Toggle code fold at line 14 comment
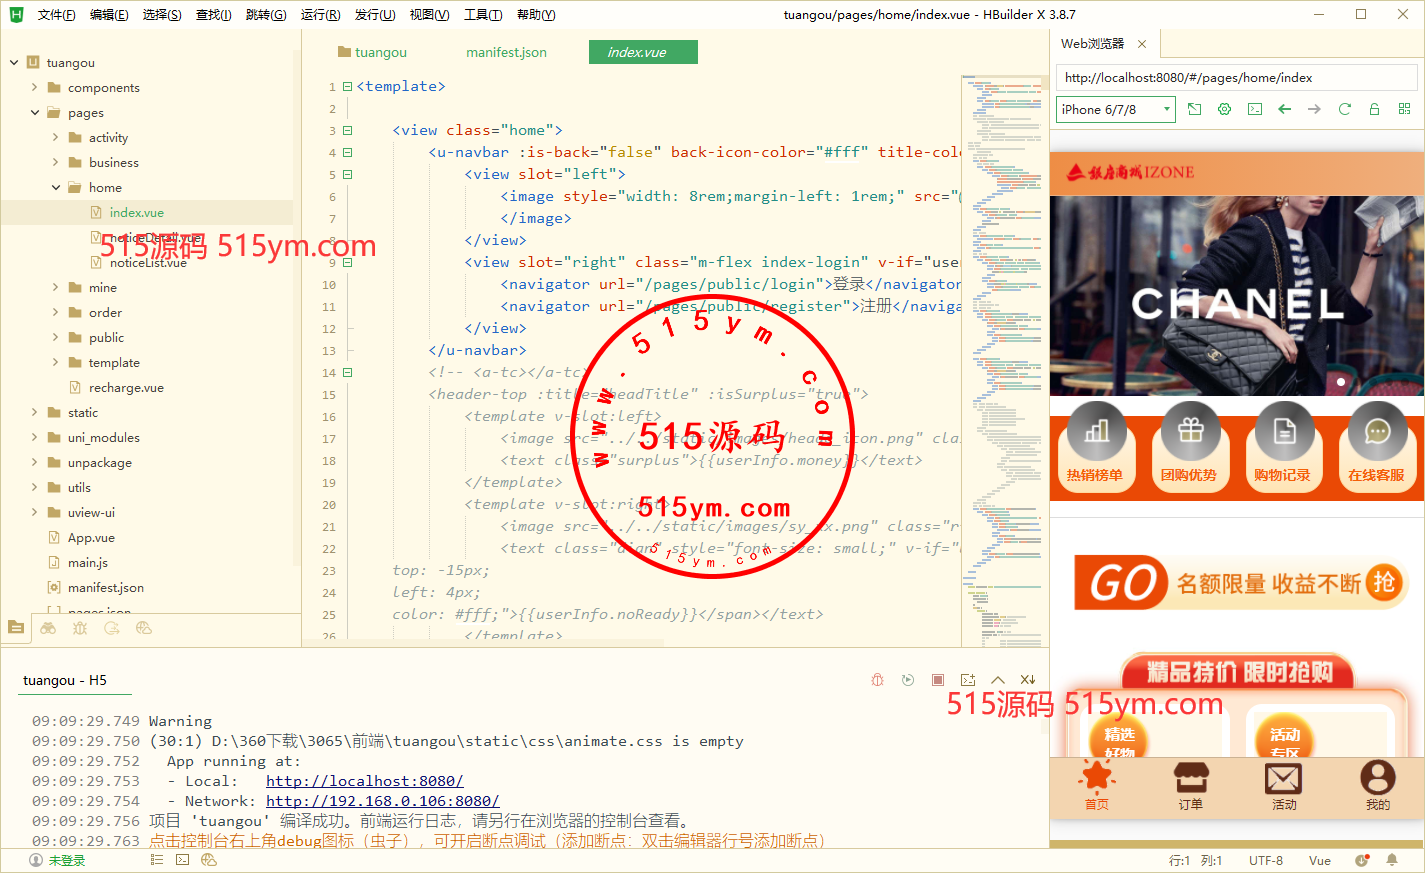The width and height of the screenshot is (1425, 873). [347, 373]
